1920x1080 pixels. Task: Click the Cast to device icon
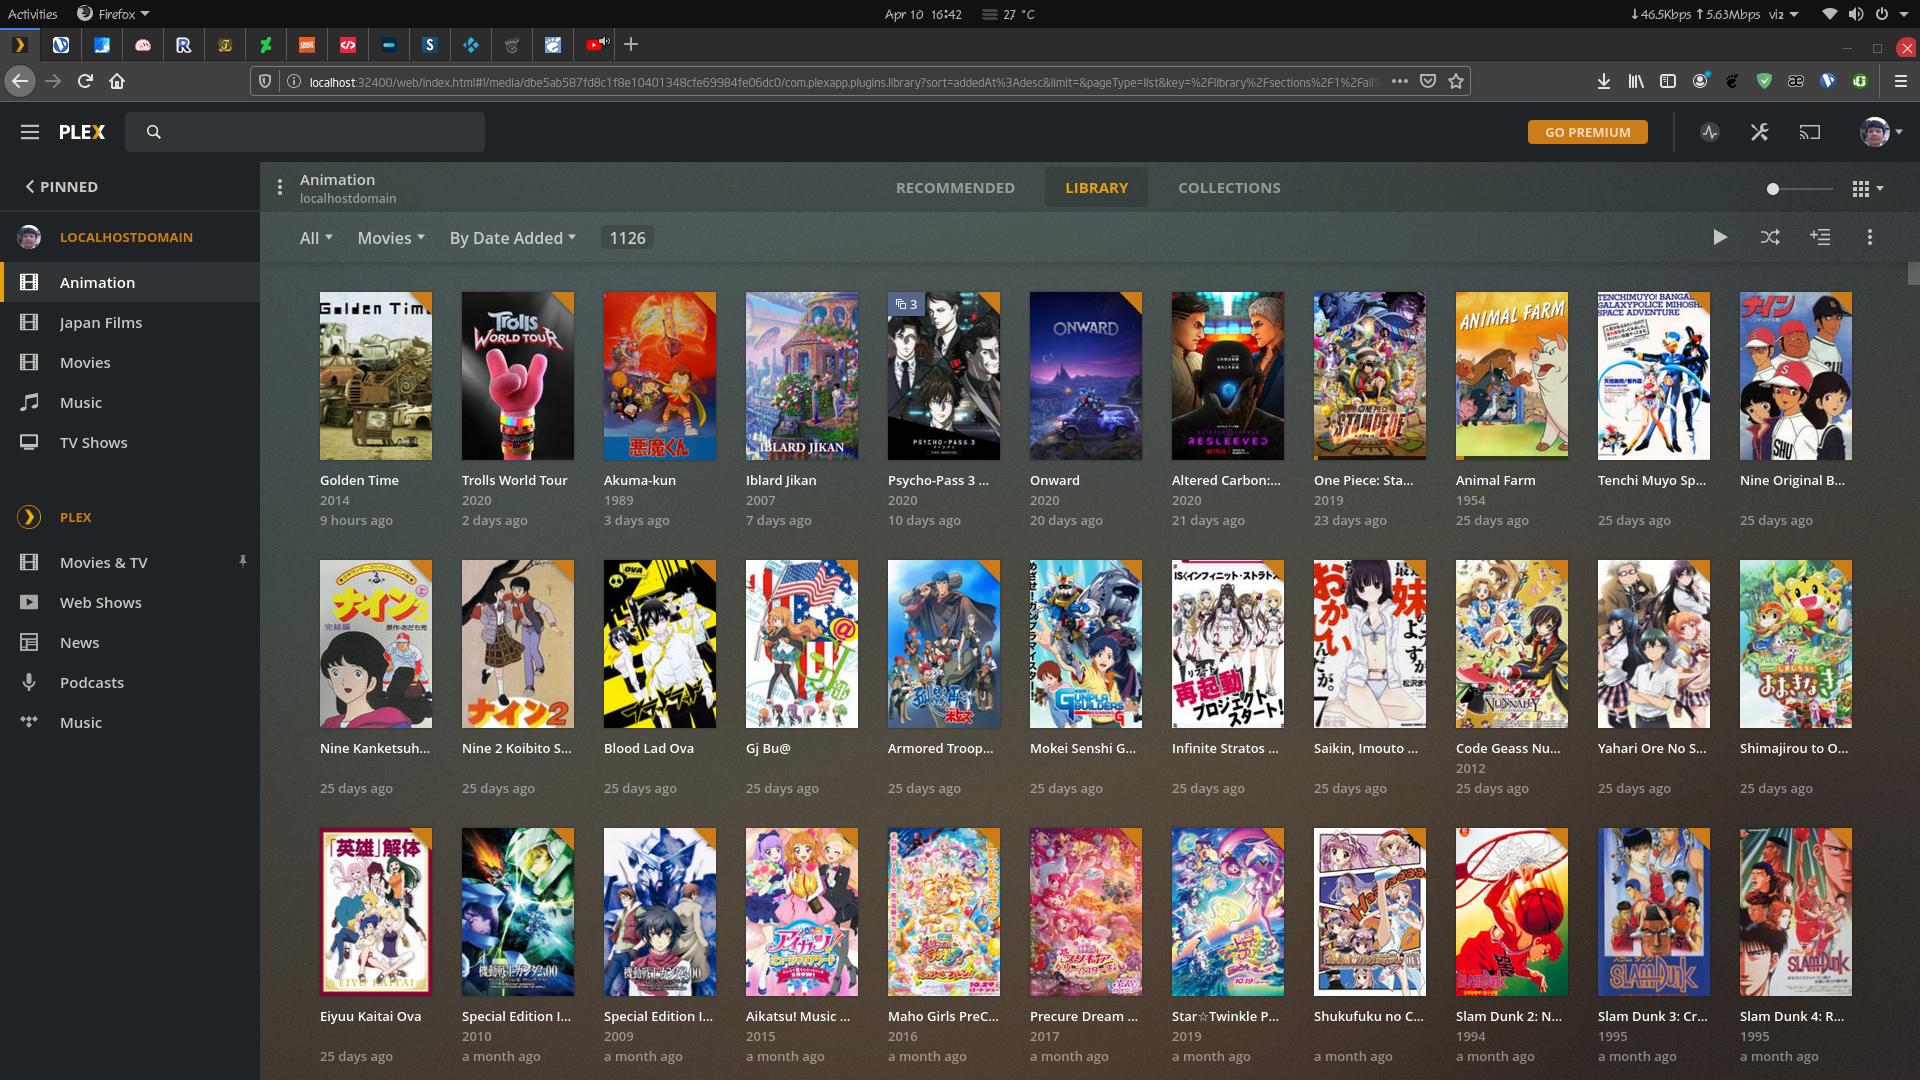pyautogui.click(x=1810, y=132)
